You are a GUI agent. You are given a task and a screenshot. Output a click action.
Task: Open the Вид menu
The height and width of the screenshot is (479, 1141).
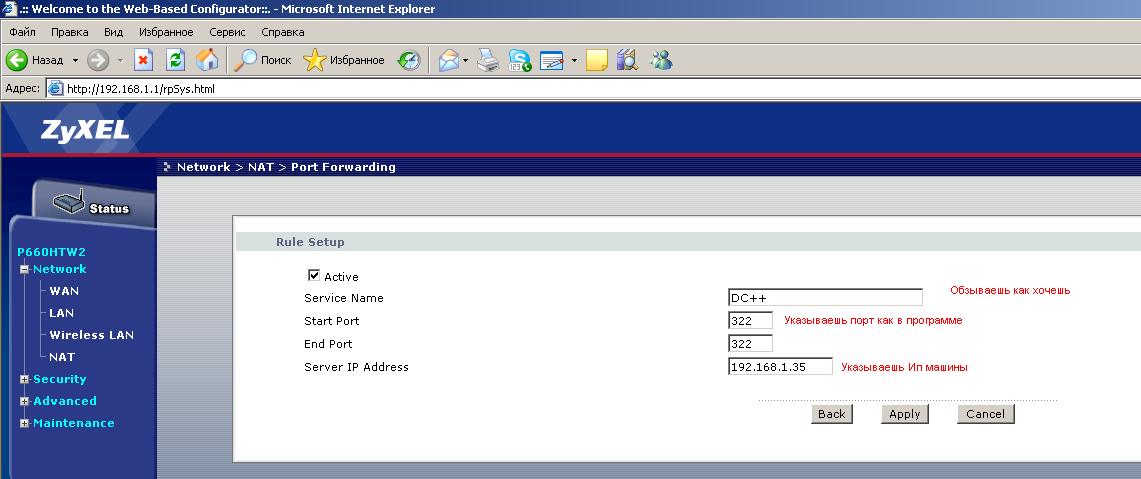click(x=113, y=32)
